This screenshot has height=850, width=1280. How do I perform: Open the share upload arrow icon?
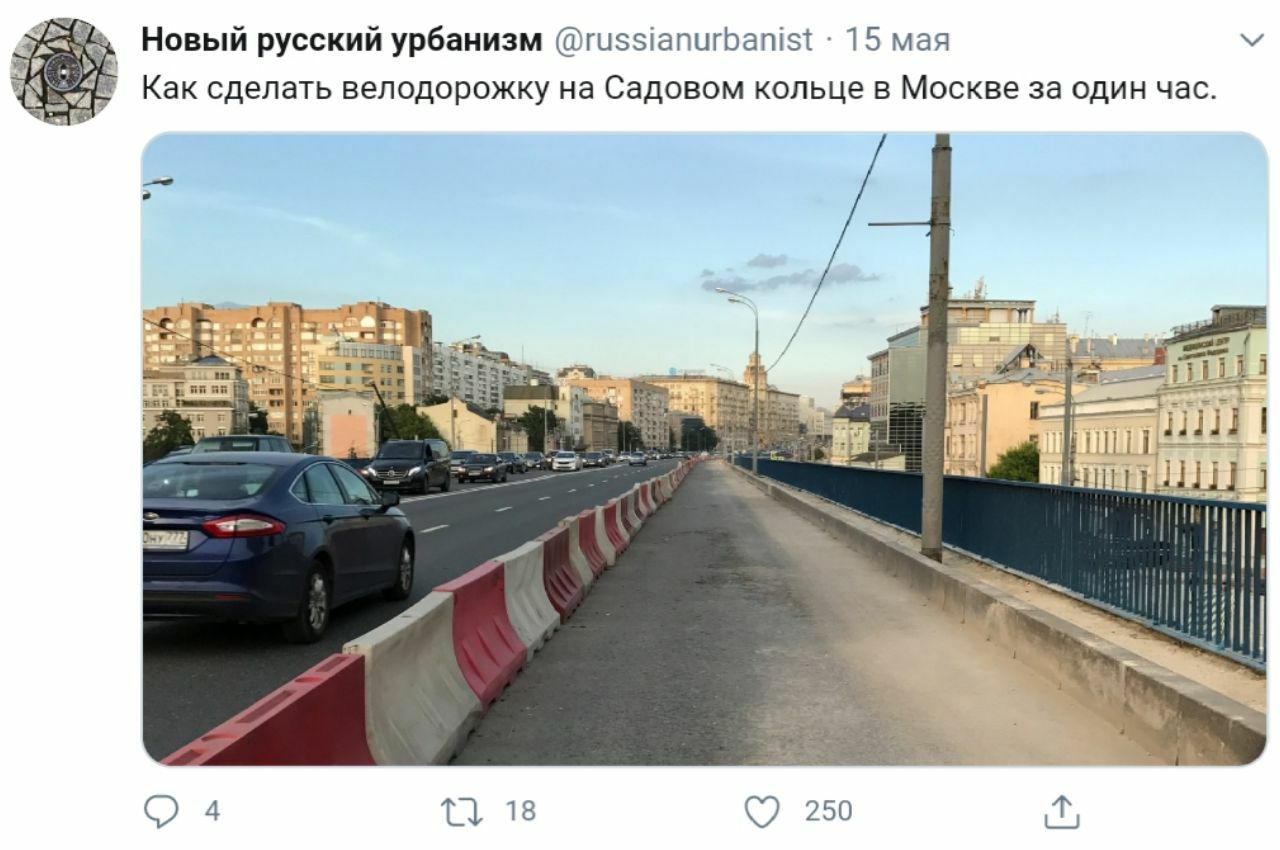(1062, 810)
